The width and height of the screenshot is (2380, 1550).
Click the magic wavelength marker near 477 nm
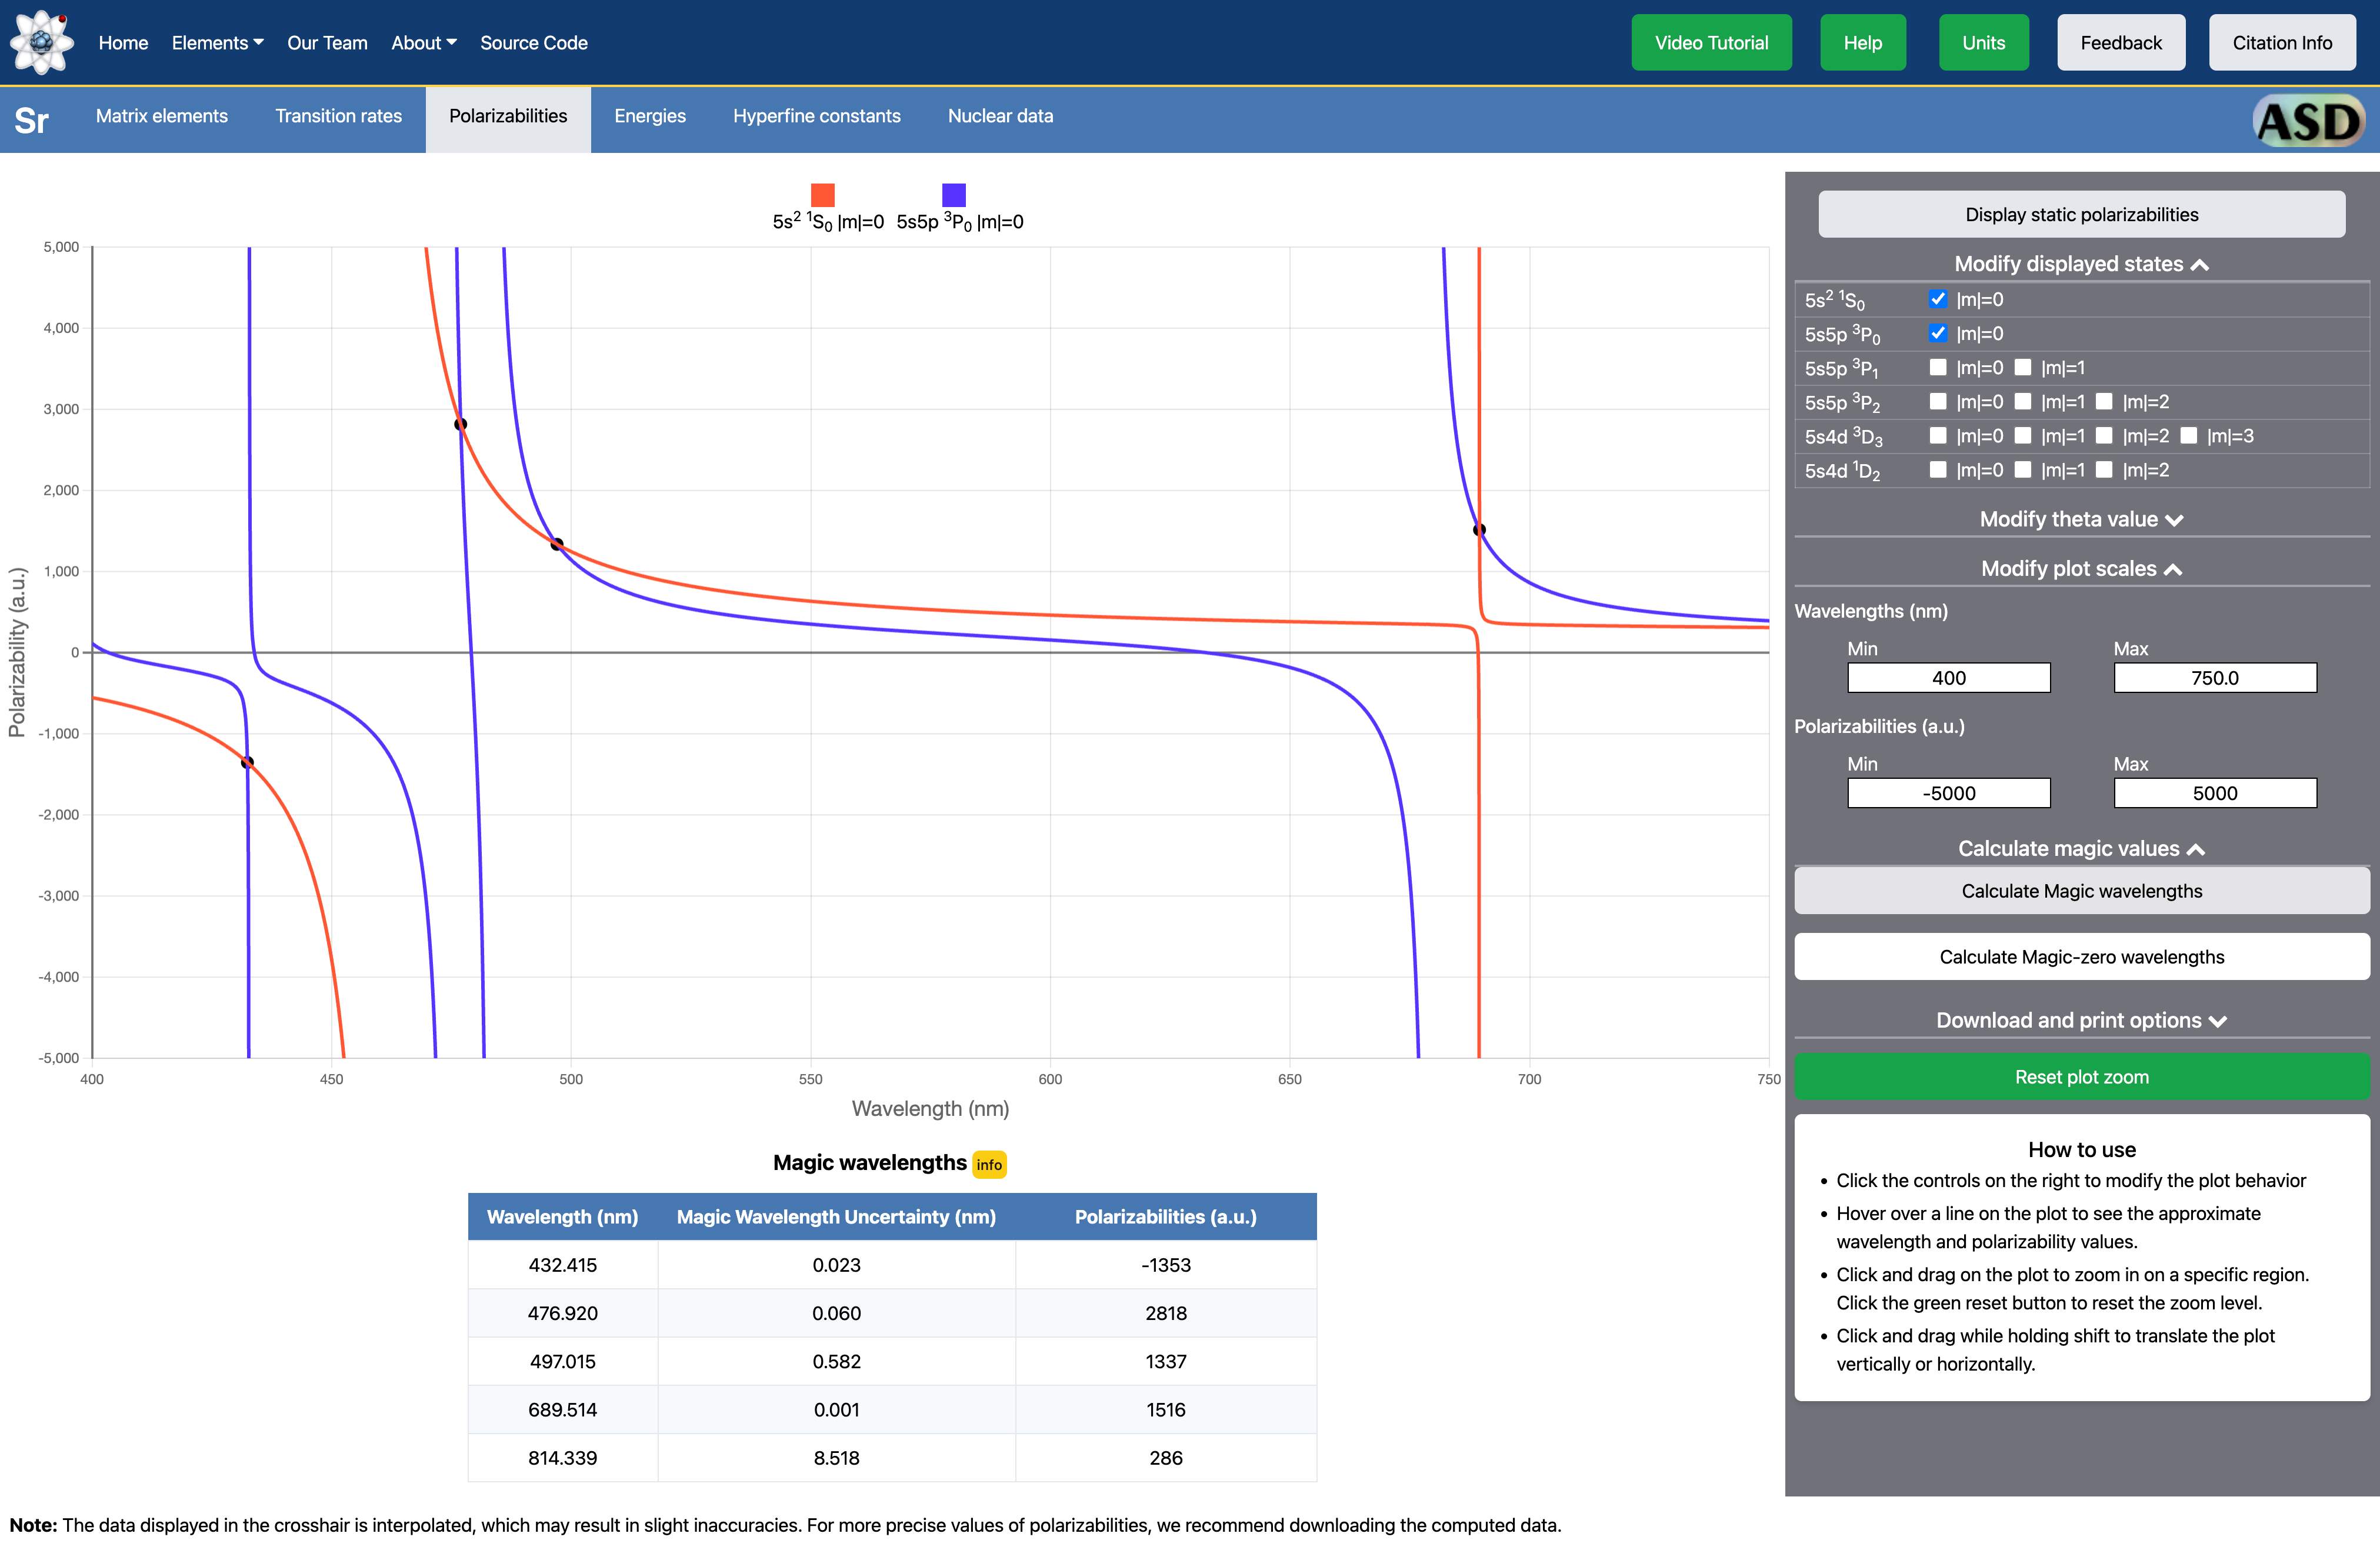coord(461,424)
